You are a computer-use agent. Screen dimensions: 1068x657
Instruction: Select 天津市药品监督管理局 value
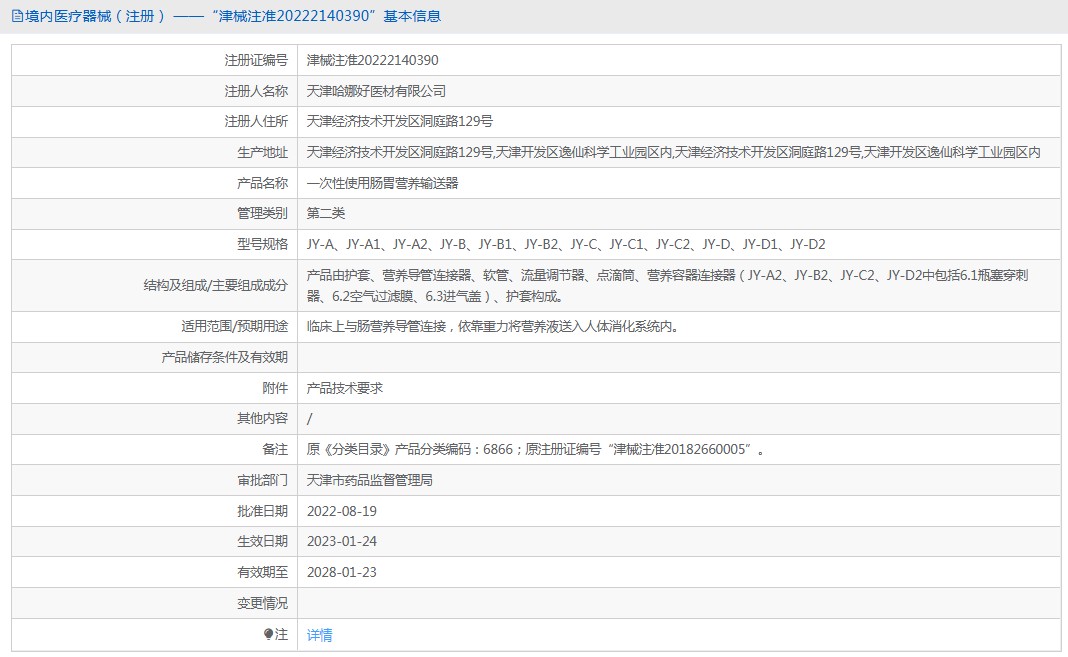tap(370, 480)
